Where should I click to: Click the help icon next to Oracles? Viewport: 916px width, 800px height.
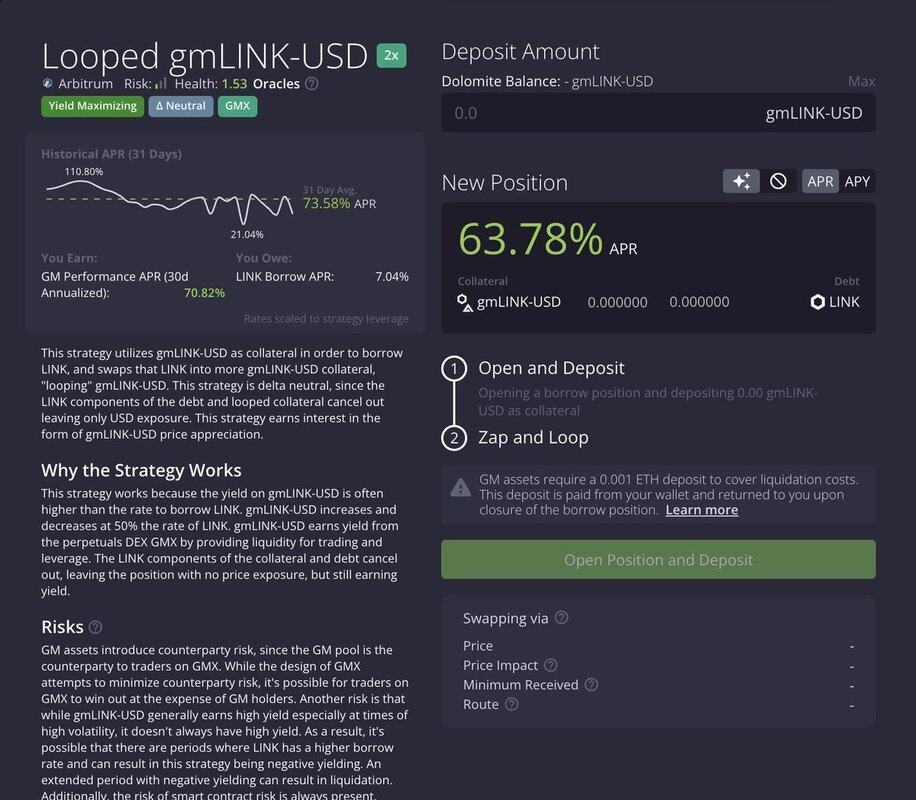(312, 84)
